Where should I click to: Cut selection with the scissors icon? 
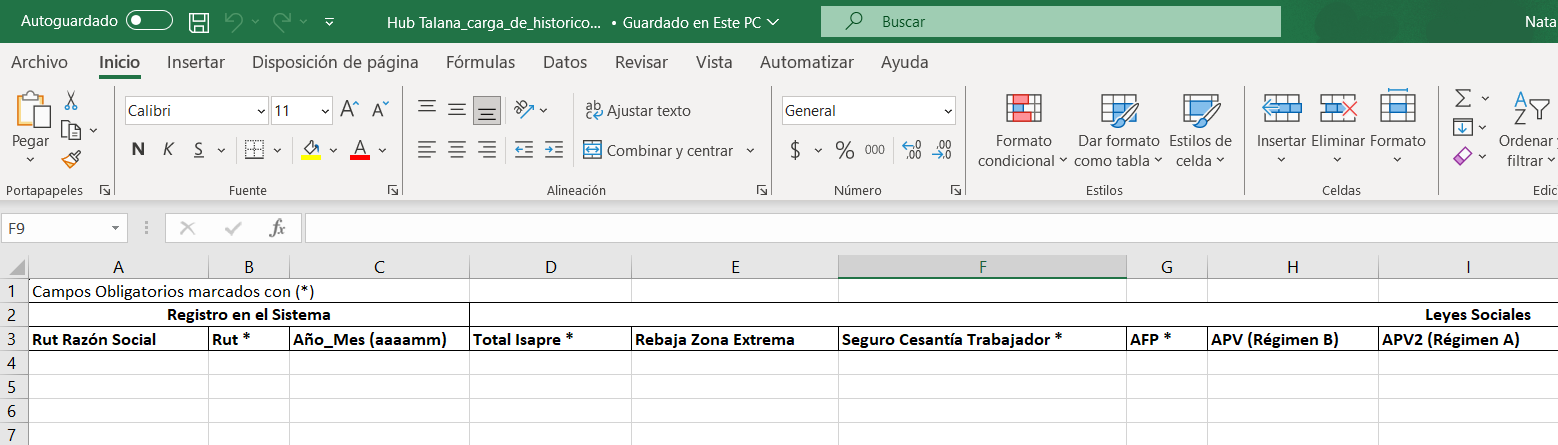71,101
